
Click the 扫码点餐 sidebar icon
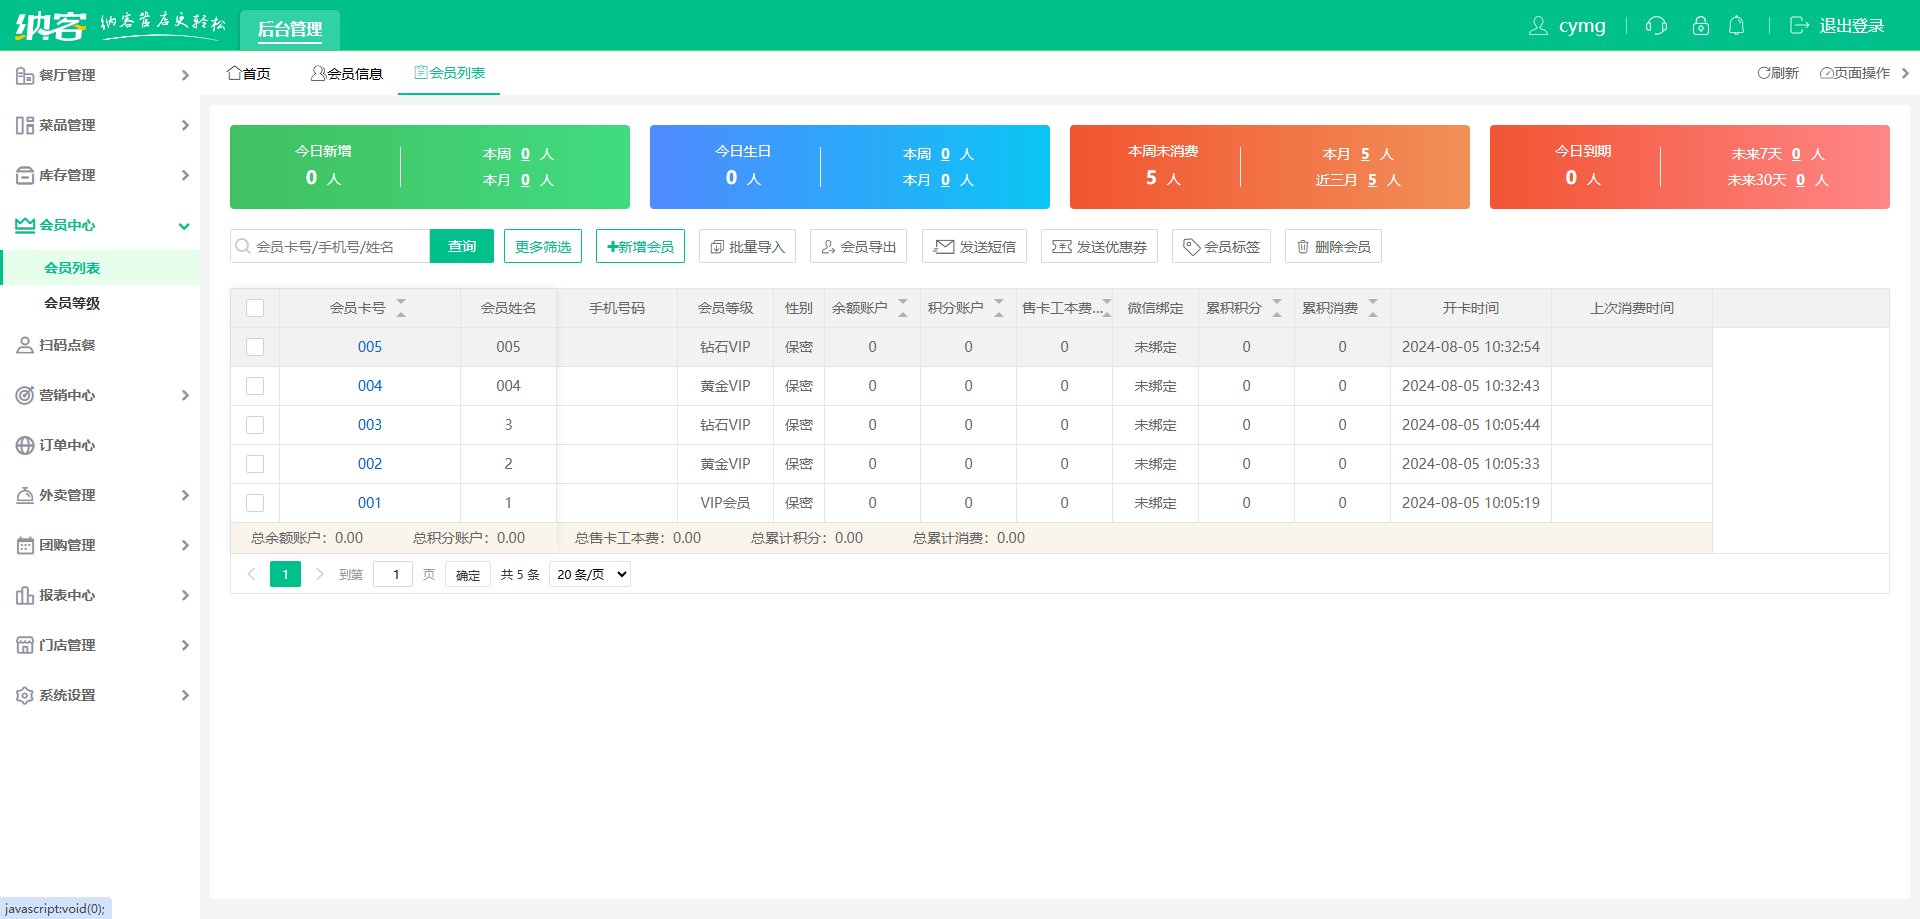point(25,345)
